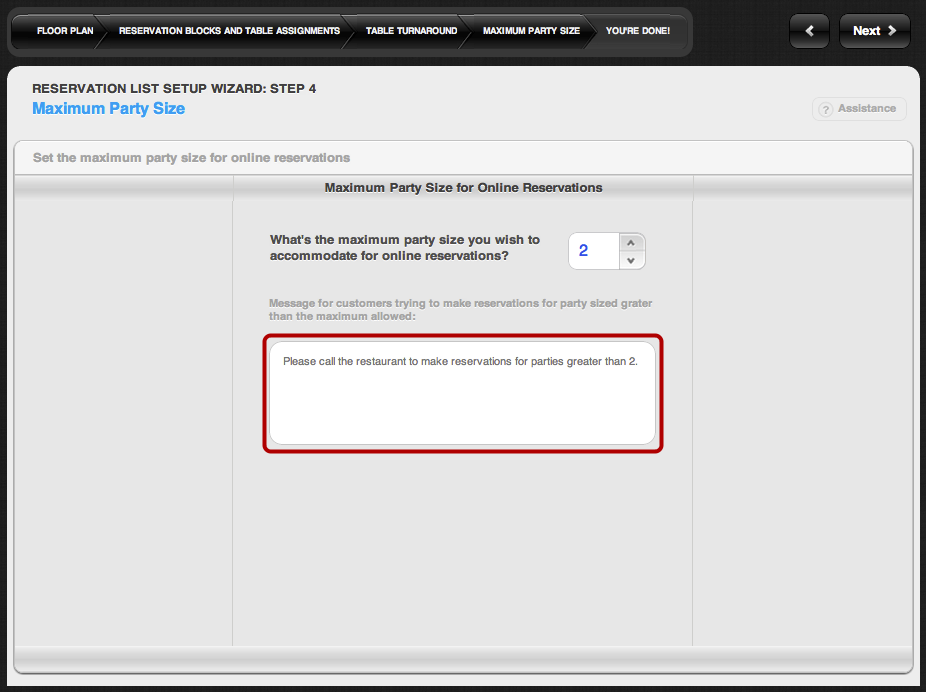Click the Reservation List Setup Wizard title

pos(174,88)
